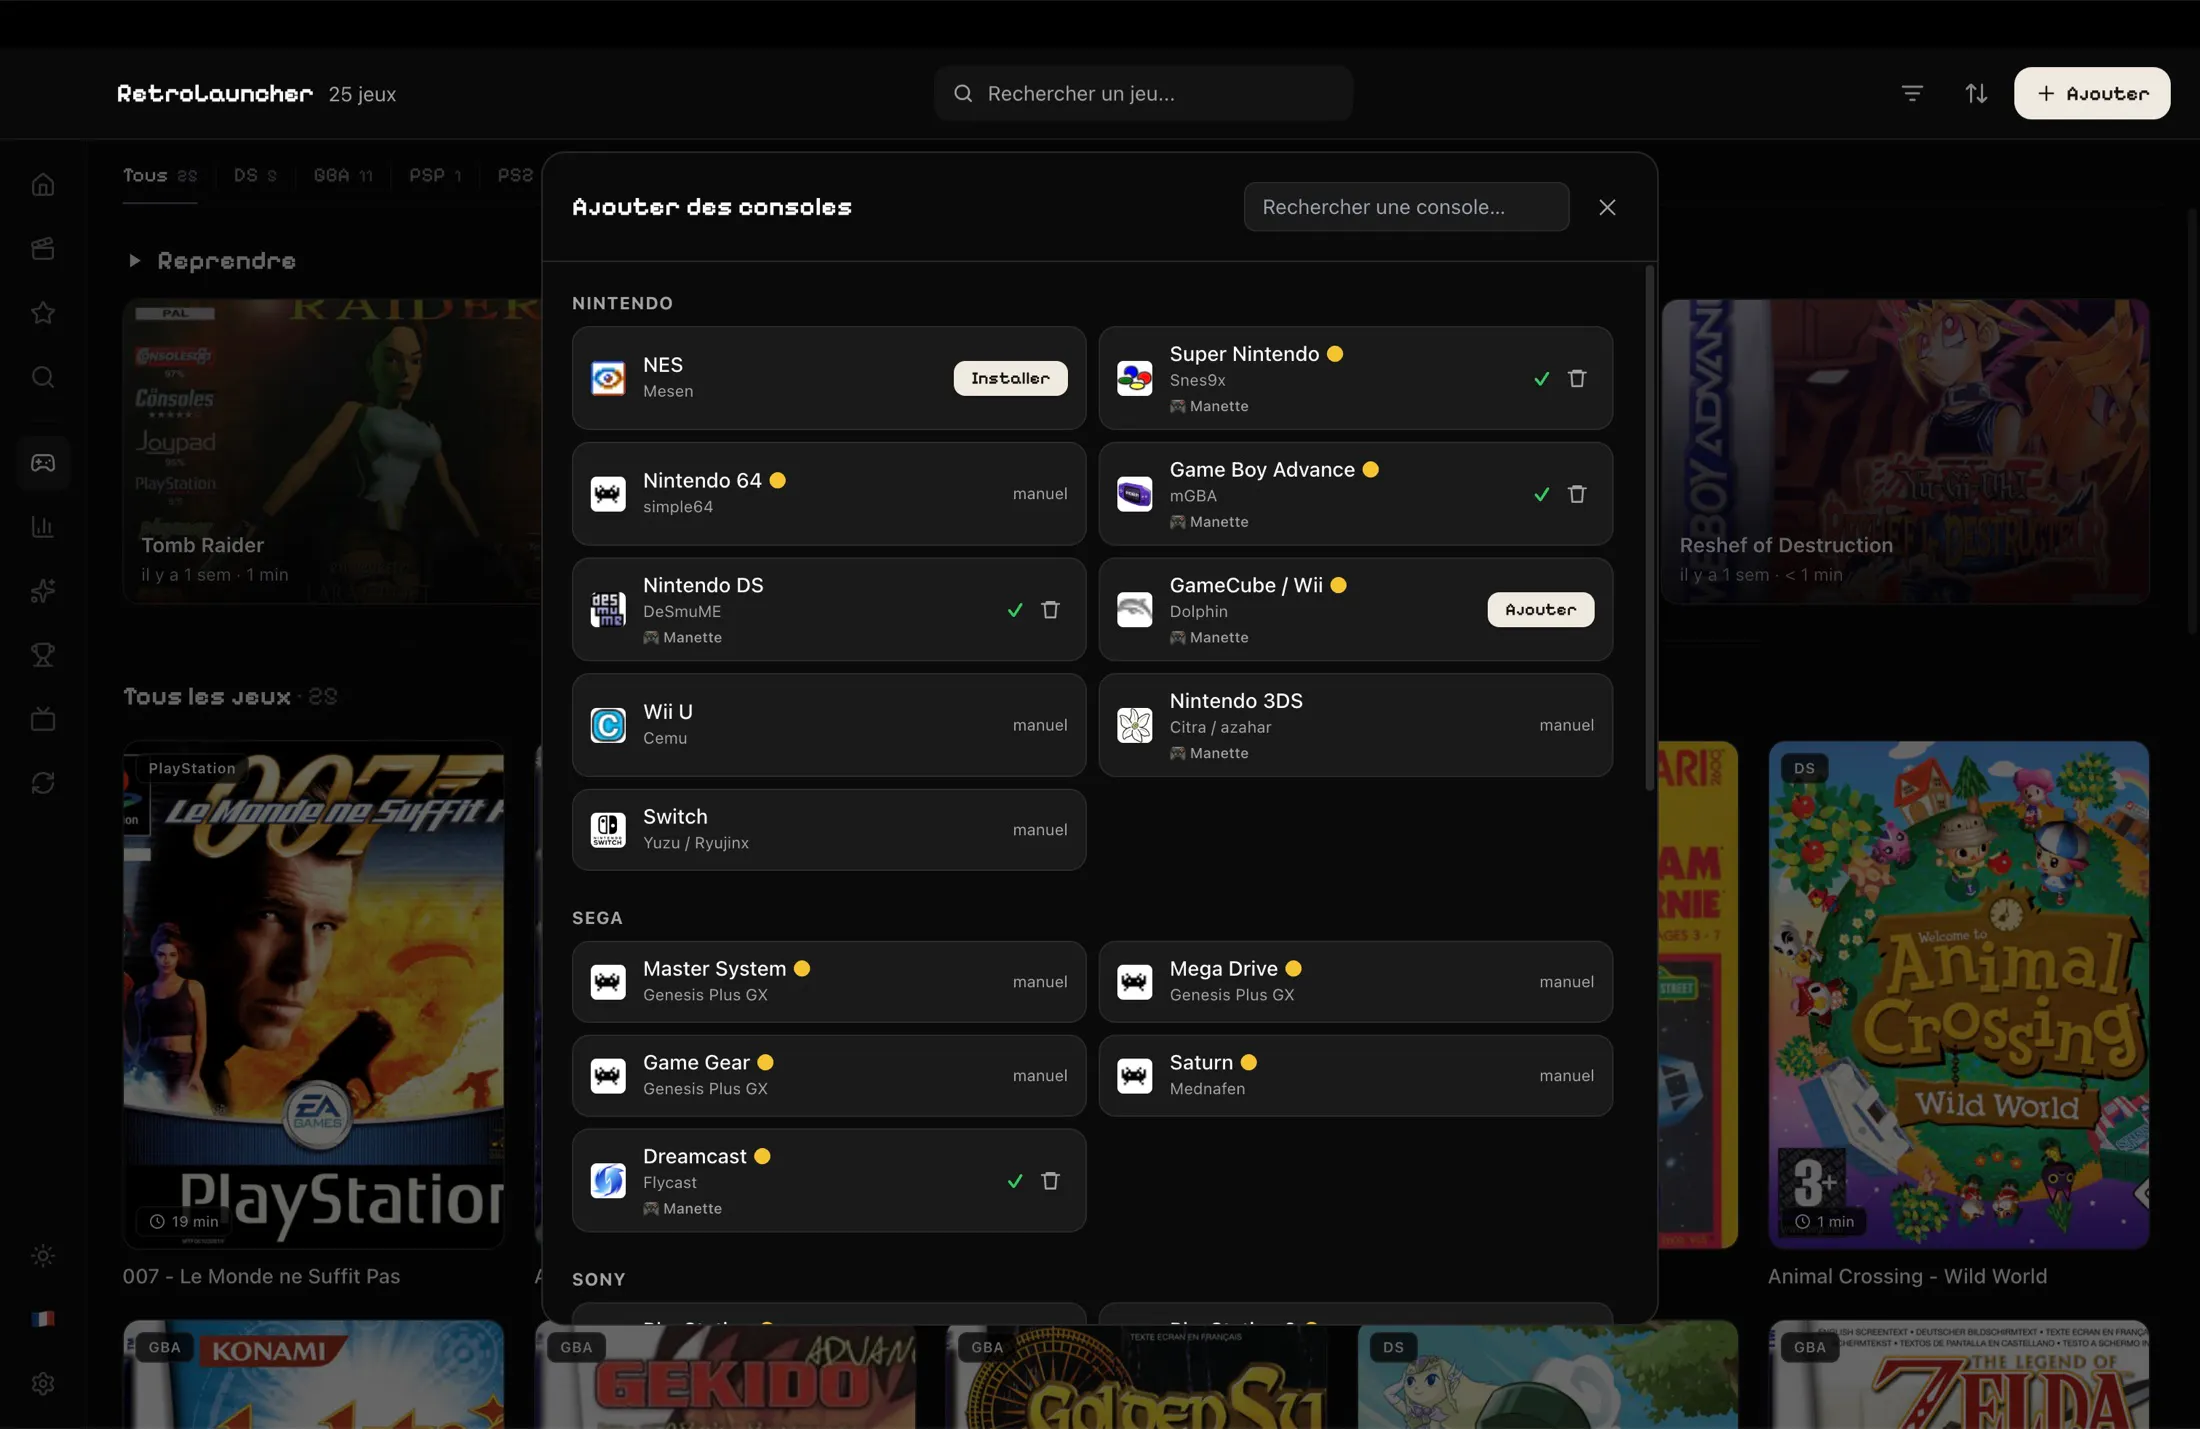Click the Flycast Dreamcast icon
This screenshot has width=2200, height=1429.
click(x=608, y=1181)
